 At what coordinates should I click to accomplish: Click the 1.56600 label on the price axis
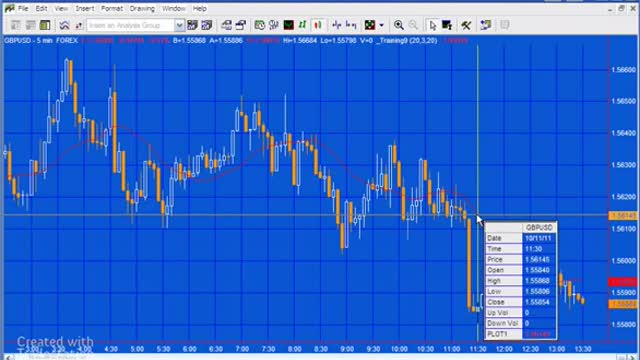(x=623, y=70)
